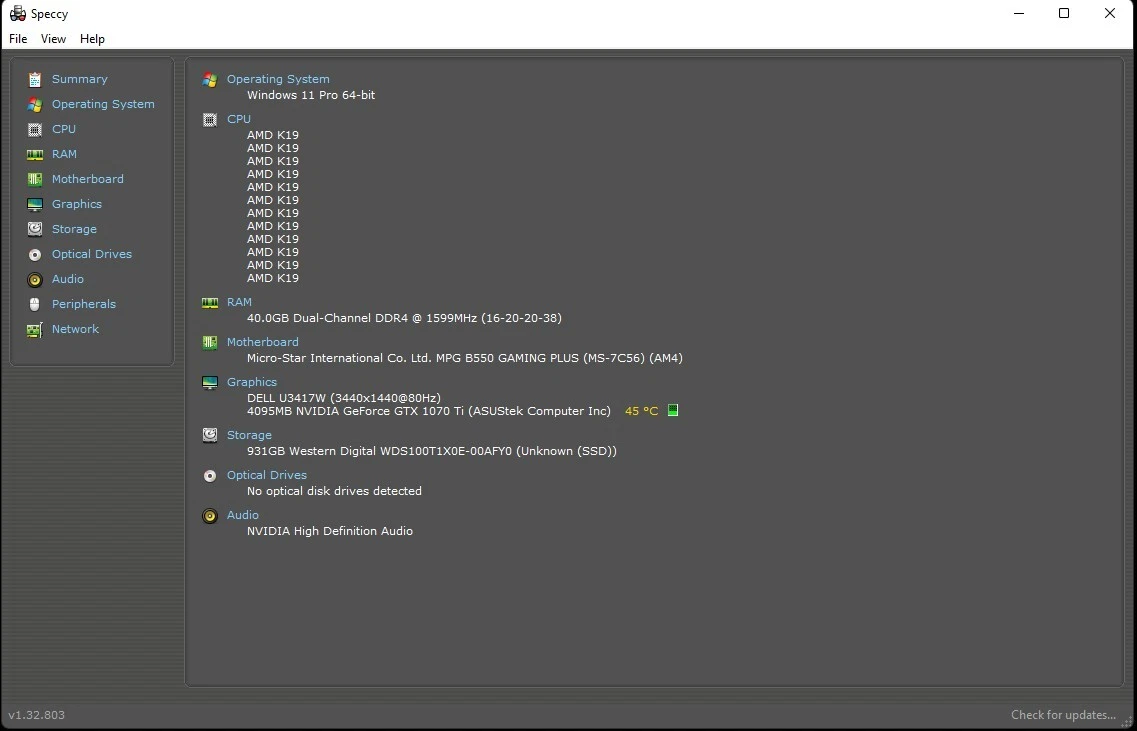
Task: Click the speaker icon beside Audio heading
Action: tap(210, 516)
